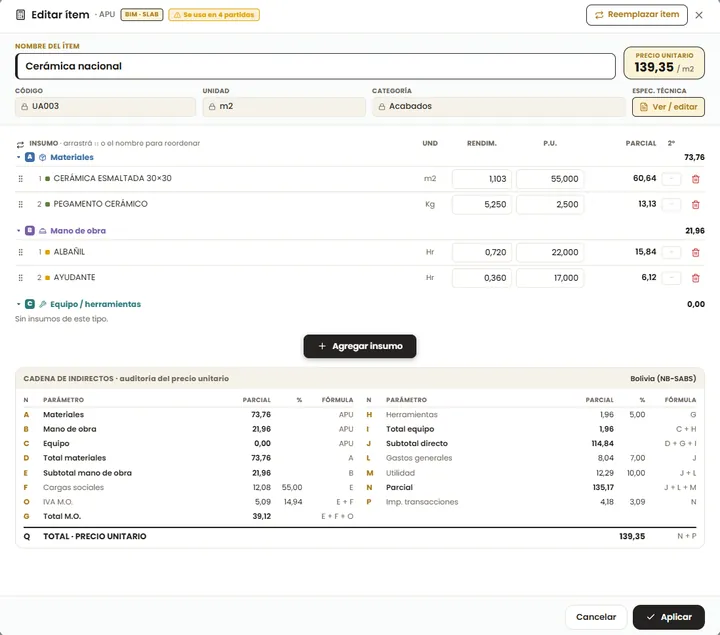Edit the AYUDANTE rendimiento 0,360
720x635 pixels.
coord(482,278)
